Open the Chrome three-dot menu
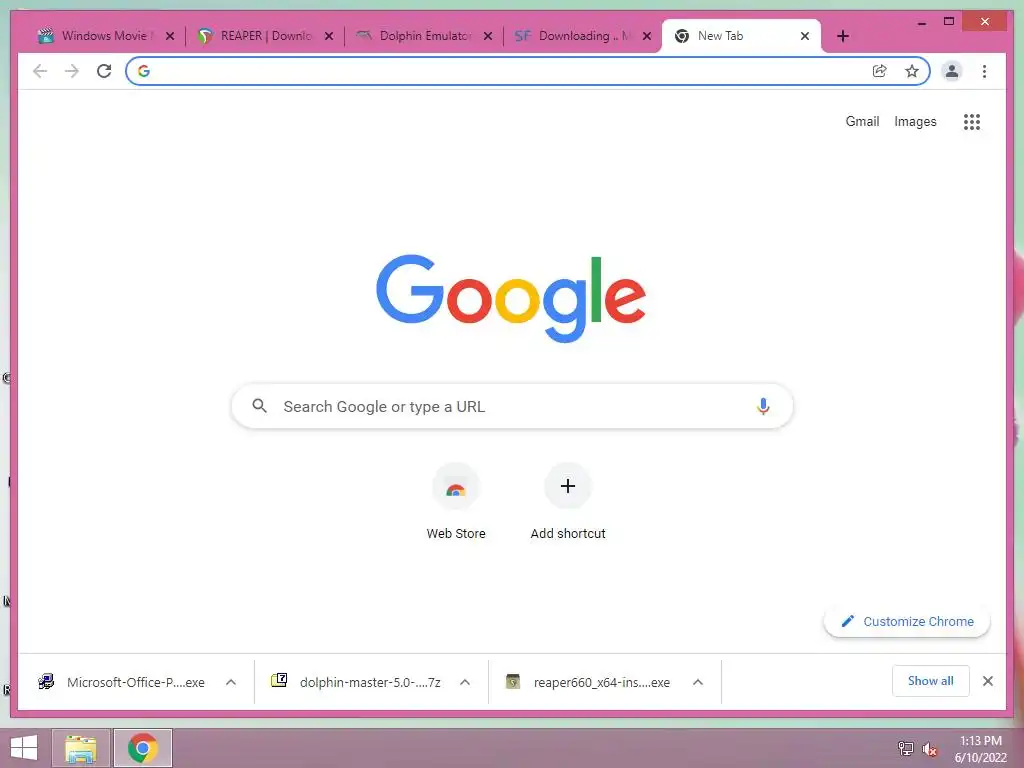1024x768 pixels. point(984,71)
